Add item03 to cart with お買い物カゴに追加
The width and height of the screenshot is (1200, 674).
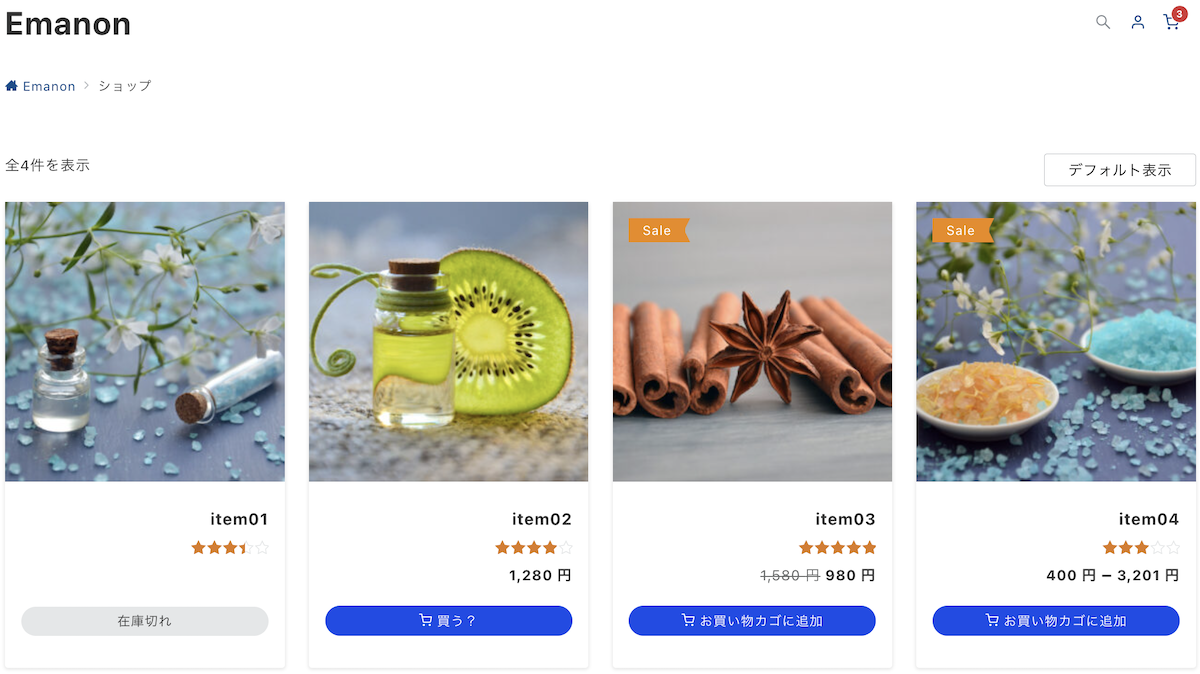(752, 621)
